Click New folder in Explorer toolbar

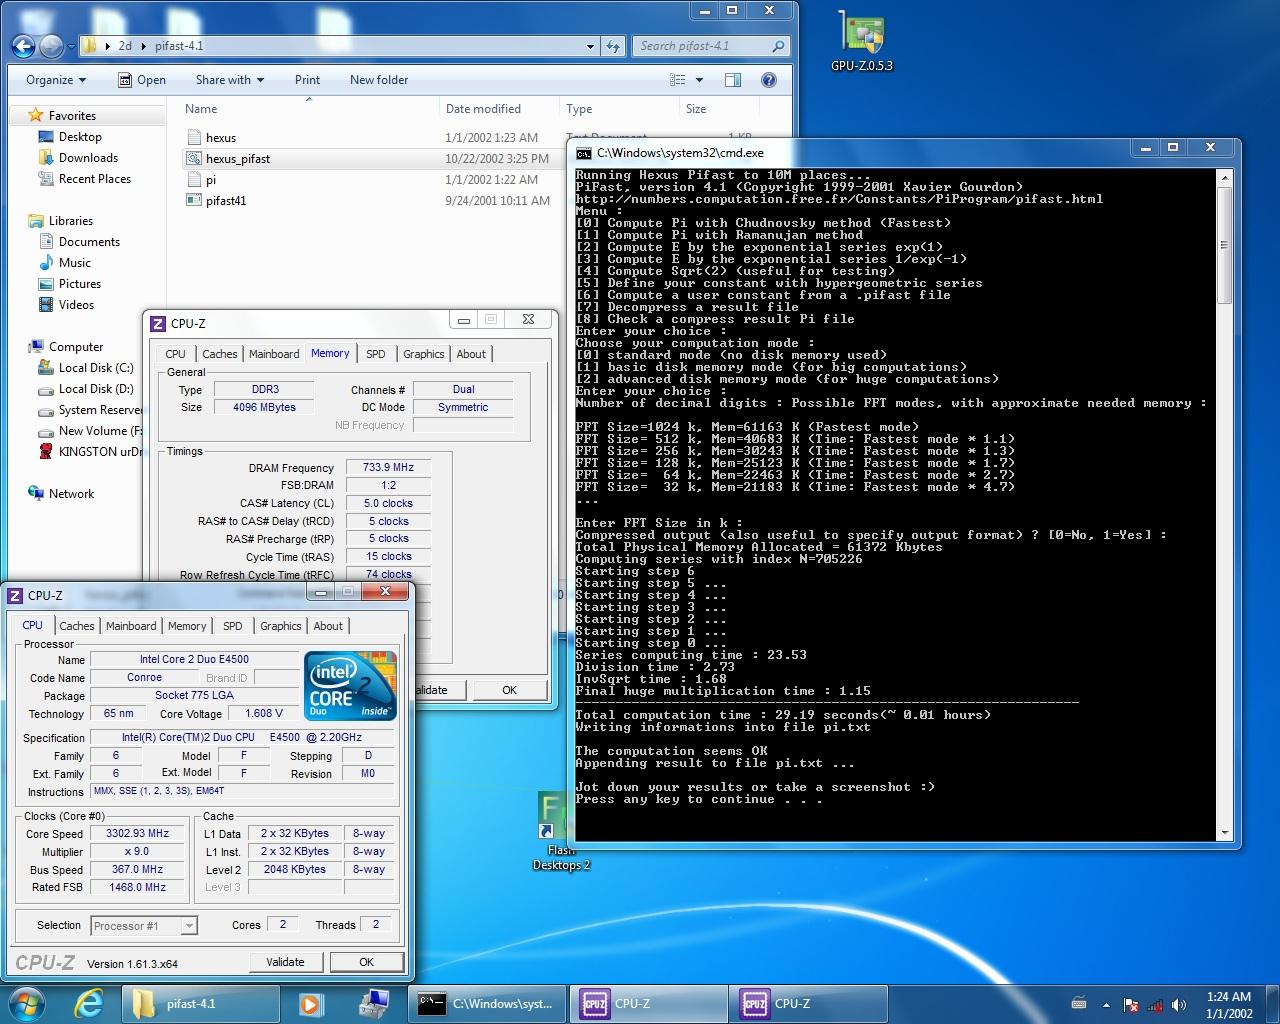(379, 80)
